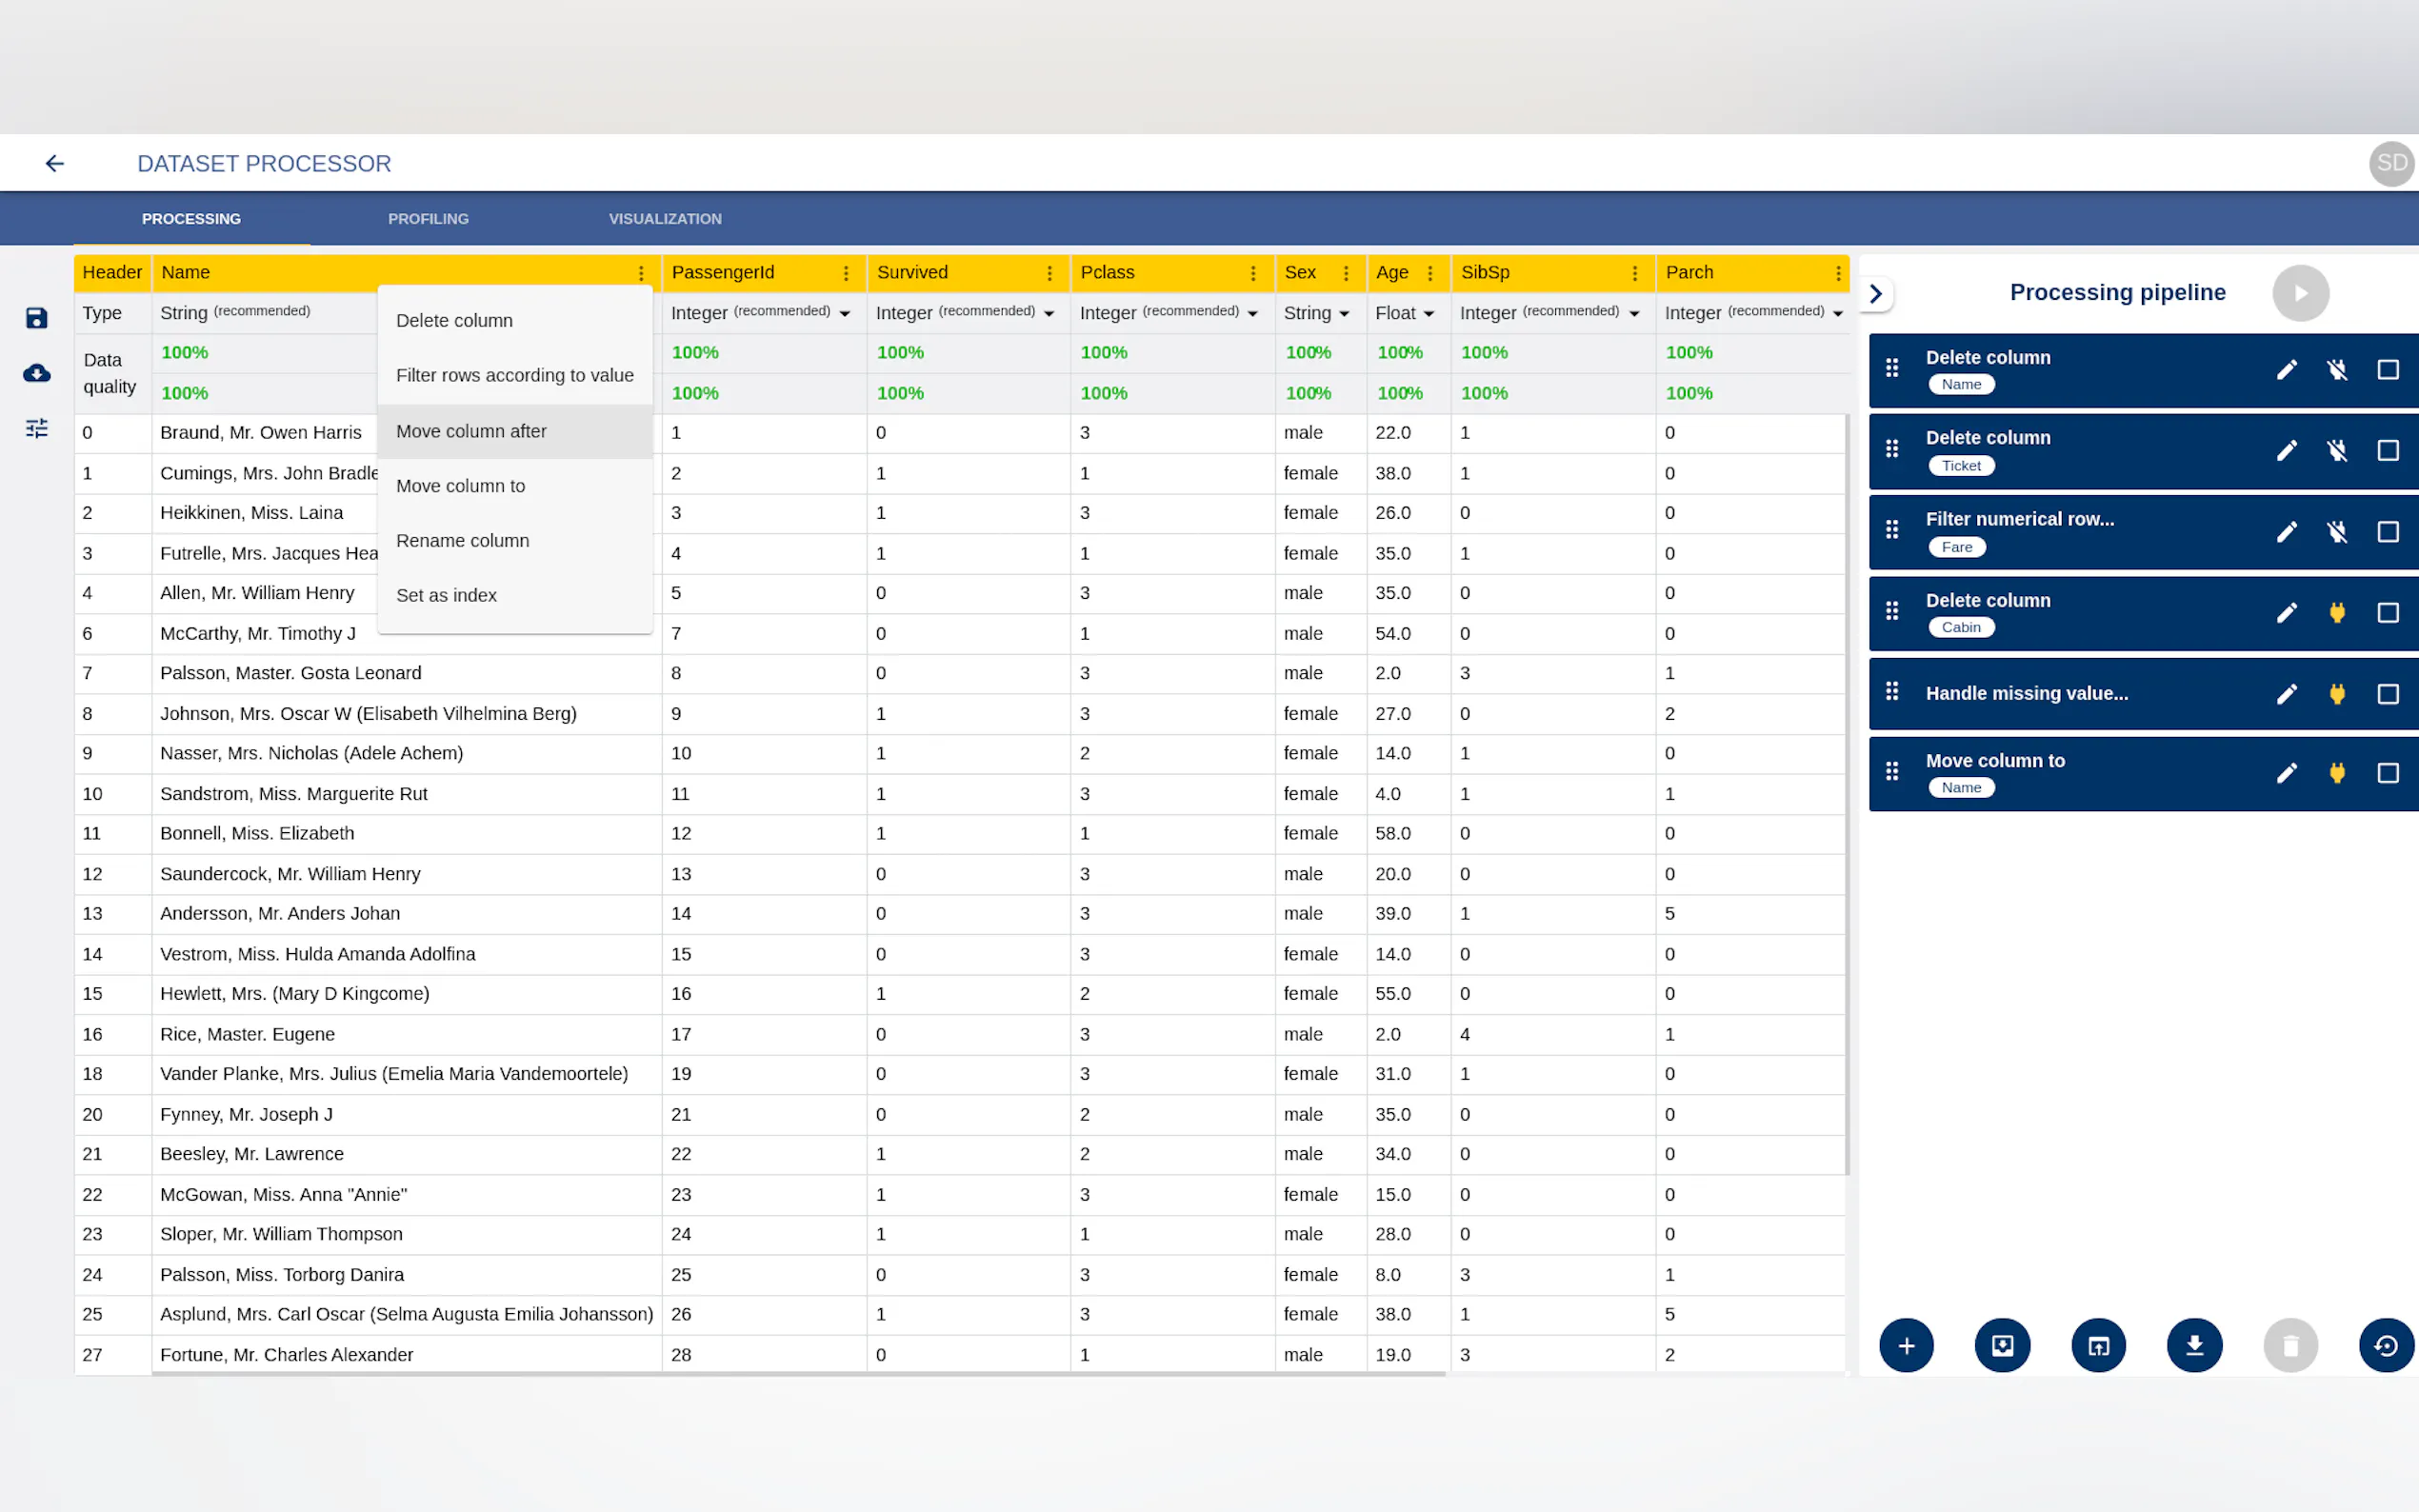Open the Sex column String type dropdown
This screenshot has width=2419, height=1512.
coord(1317,313)
